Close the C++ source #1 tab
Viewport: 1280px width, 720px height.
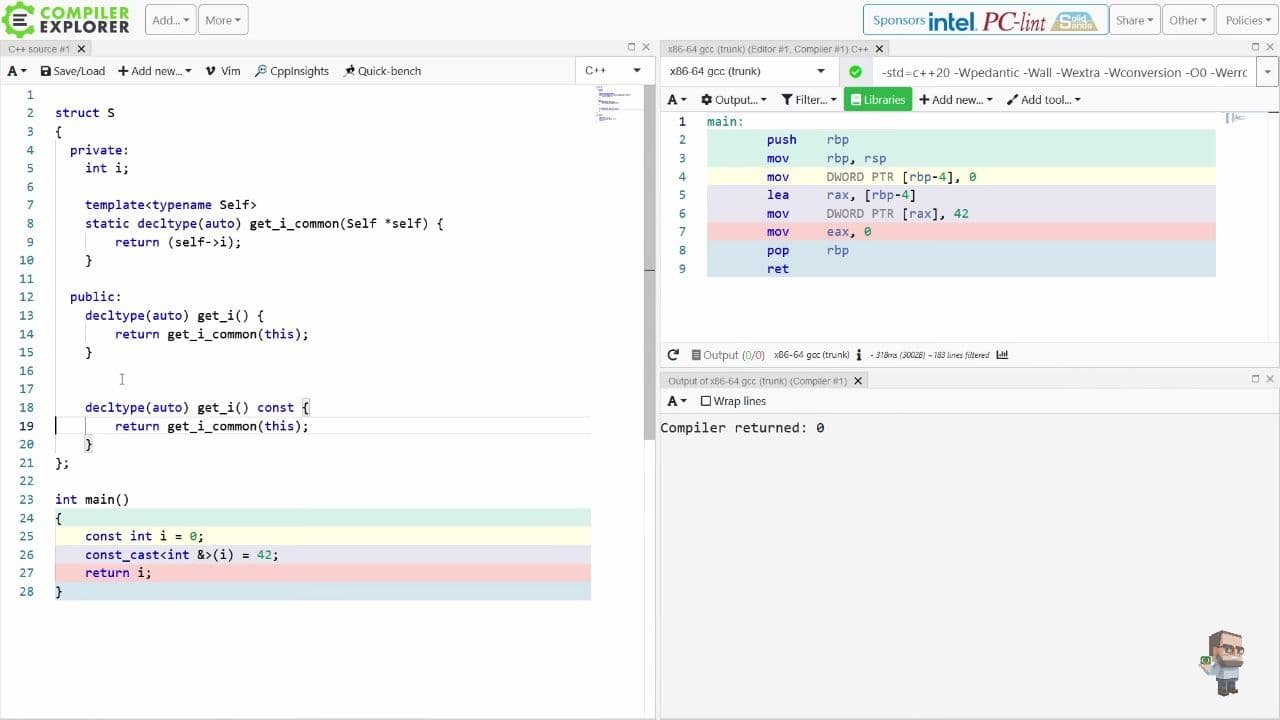click(x=82, y=48)
